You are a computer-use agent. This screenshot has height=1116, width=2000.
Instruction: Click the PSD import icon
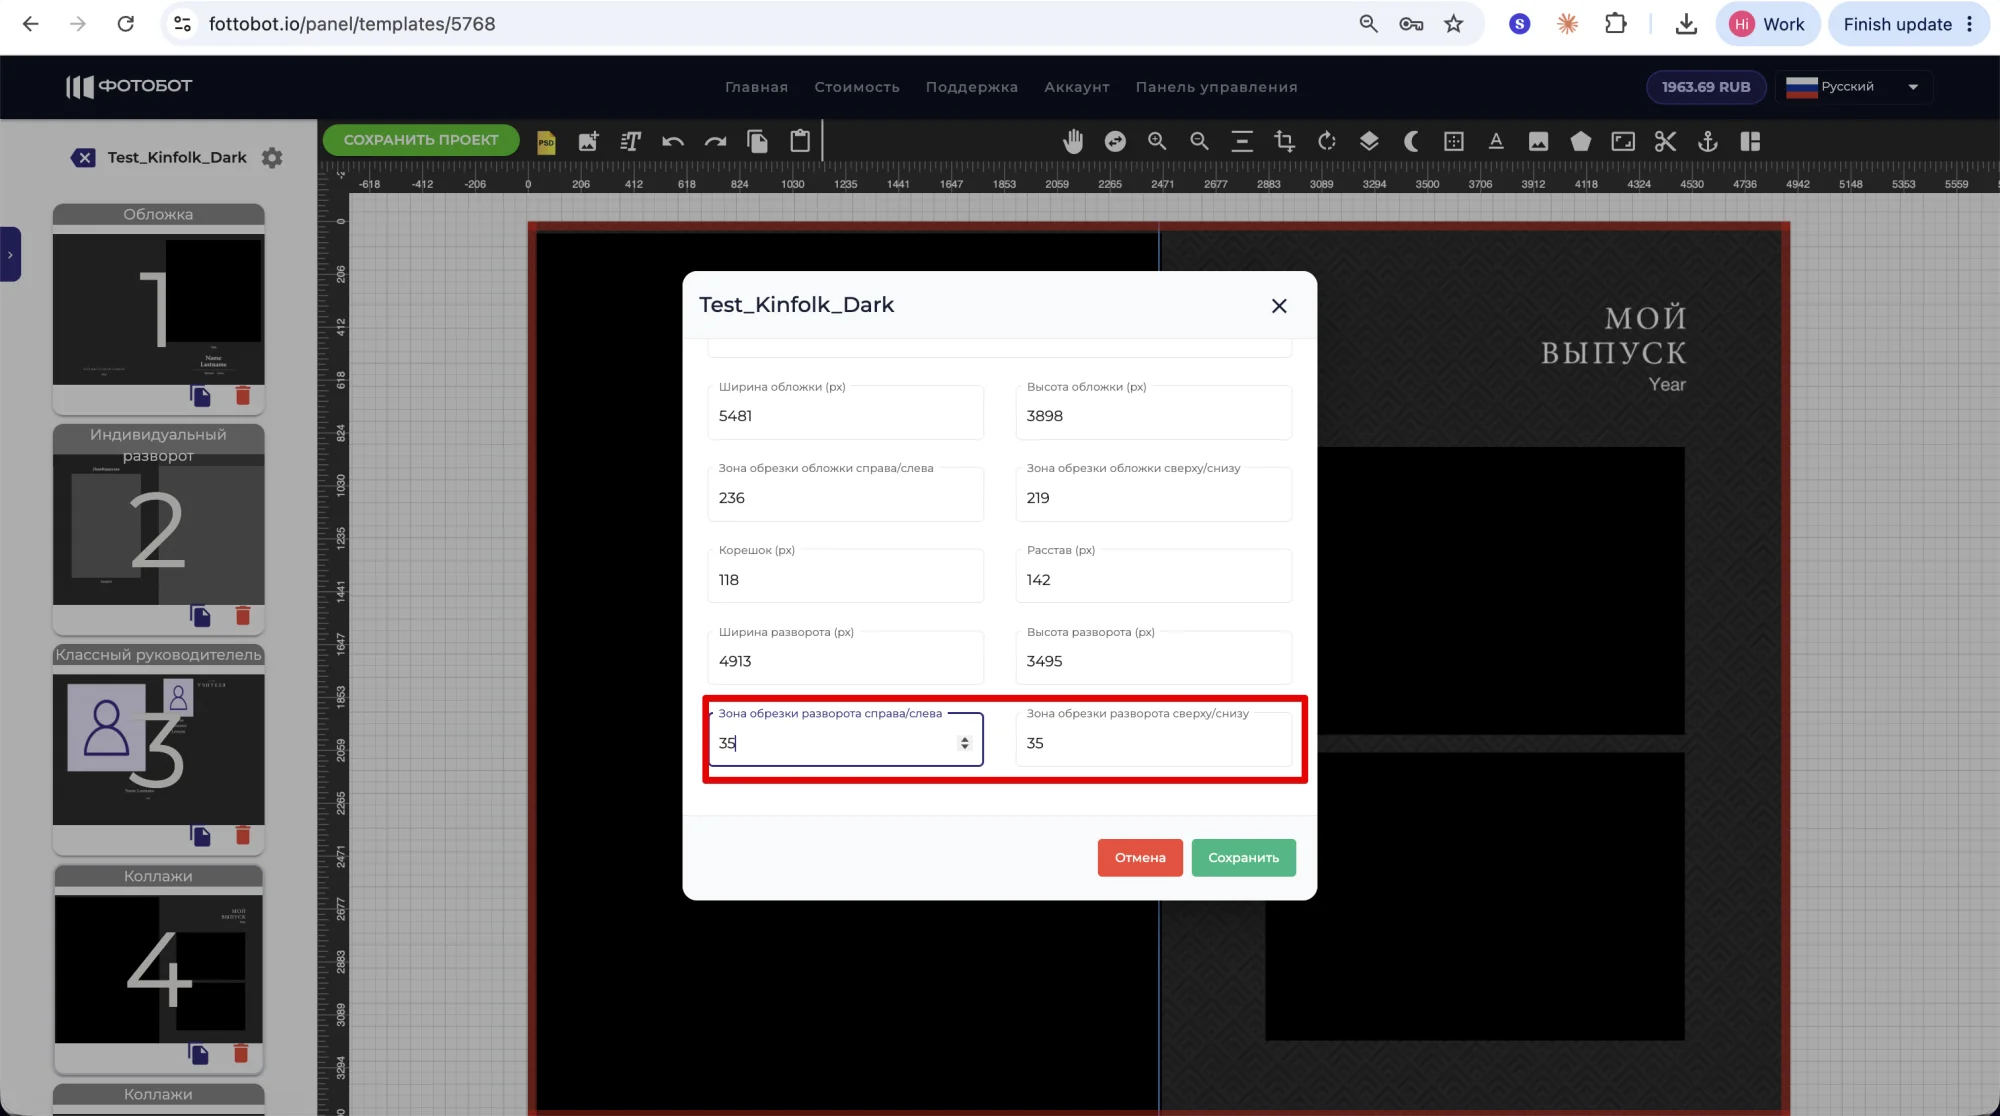tap(546, 142)
